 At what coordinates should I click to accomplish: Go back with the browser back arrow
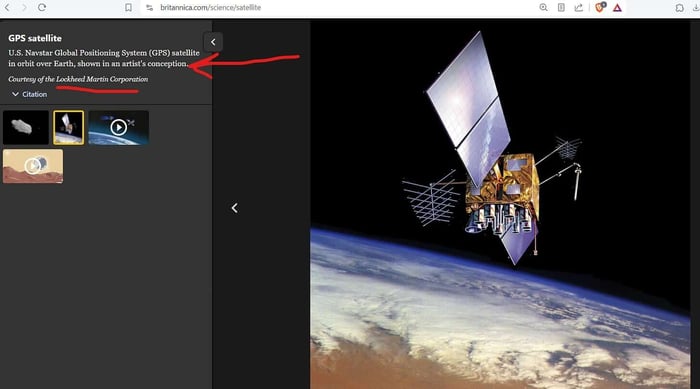tap(8, 7)
